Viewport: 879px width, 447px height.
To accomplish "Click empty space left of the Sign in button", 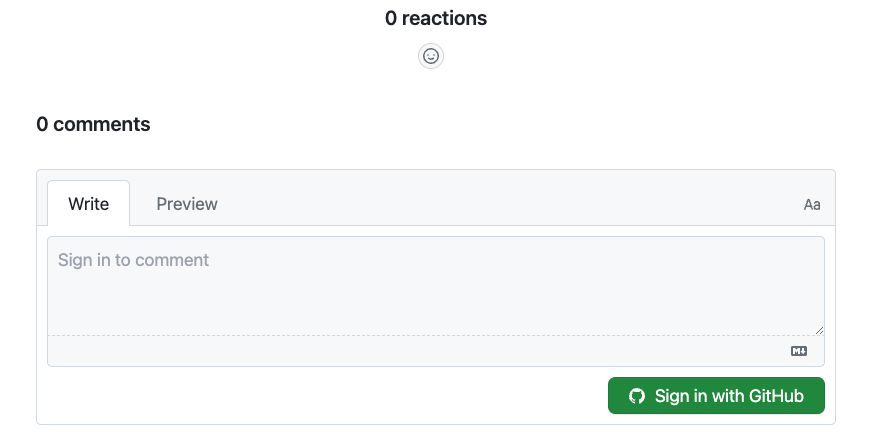I will tap(320, 396).
